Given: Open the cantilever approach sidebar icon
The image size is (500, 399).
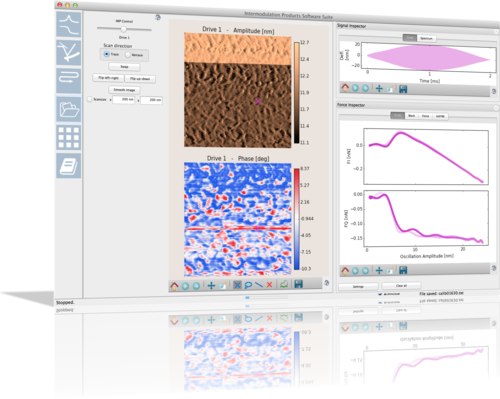Looking at the screenshot, I should [68, 52].
